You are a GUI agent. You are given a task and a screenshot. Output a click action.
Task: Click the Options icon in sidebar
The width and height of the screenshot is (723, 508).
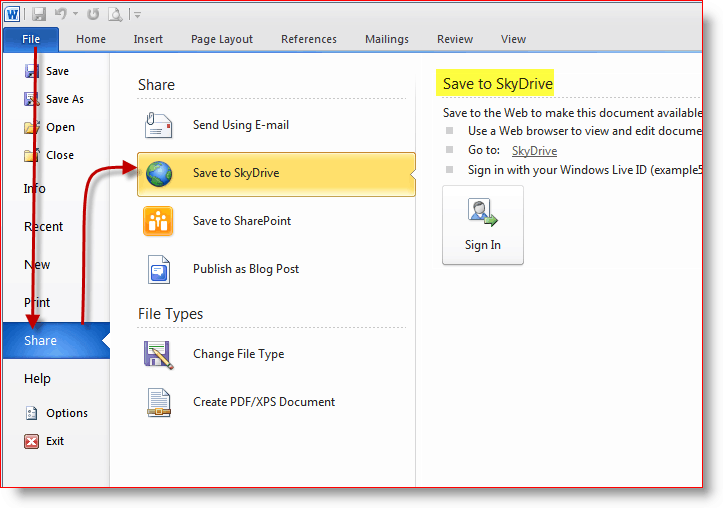coord(31,413)
